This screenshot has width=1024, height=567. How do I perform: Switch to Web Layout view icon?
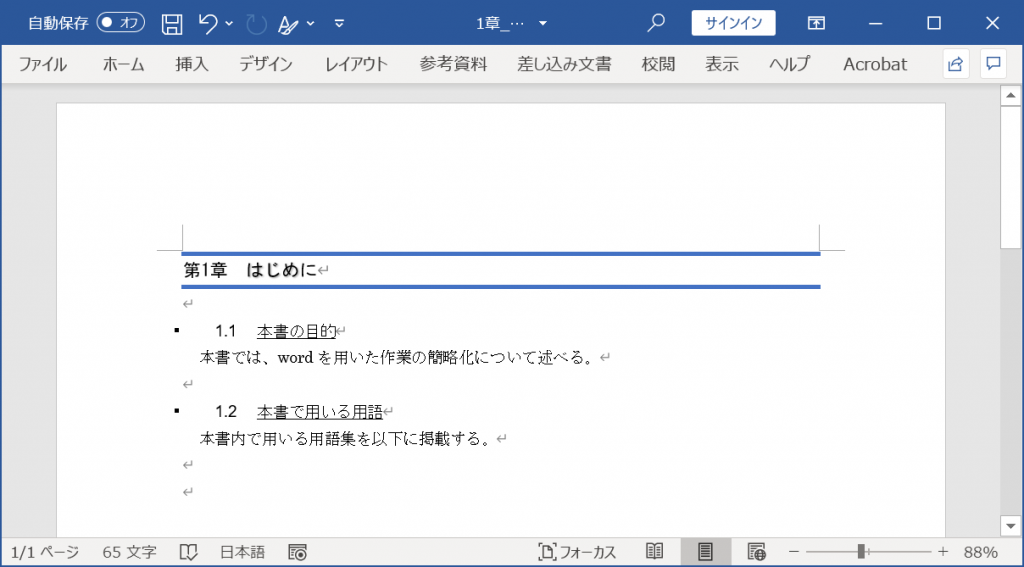click(x=756, y=553)
